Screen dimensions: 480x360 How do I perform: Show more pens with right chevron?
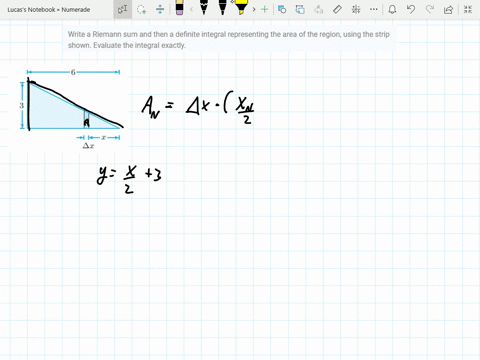[x=254, y=9]
